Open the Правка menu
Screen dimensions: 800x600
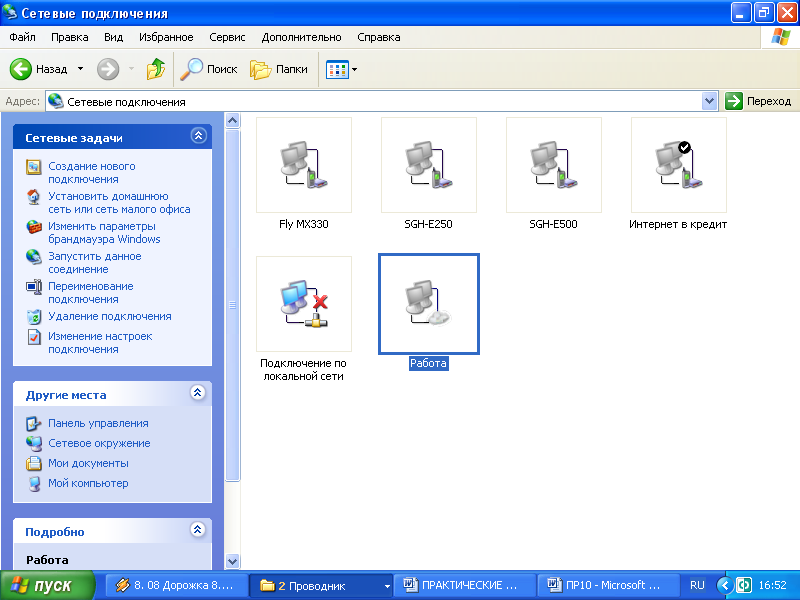pos(69,37)
